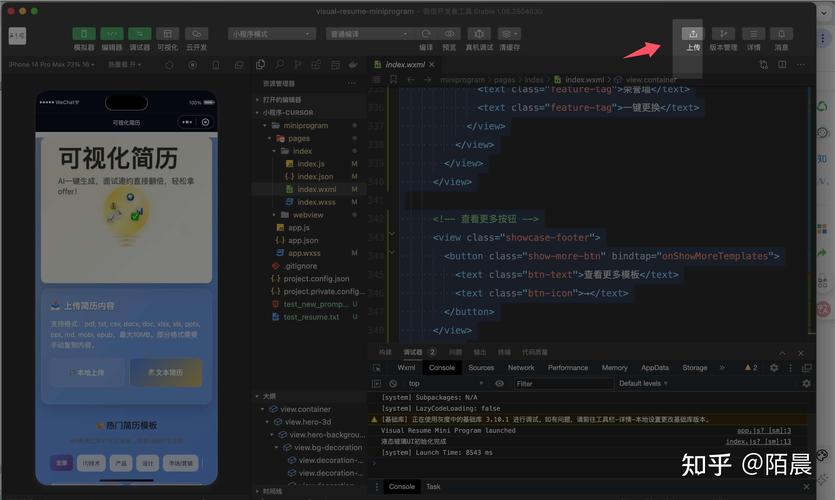Select the 代码质量 panel tab
The width and height of the screenshot is (835, 500).
(534, 352)
